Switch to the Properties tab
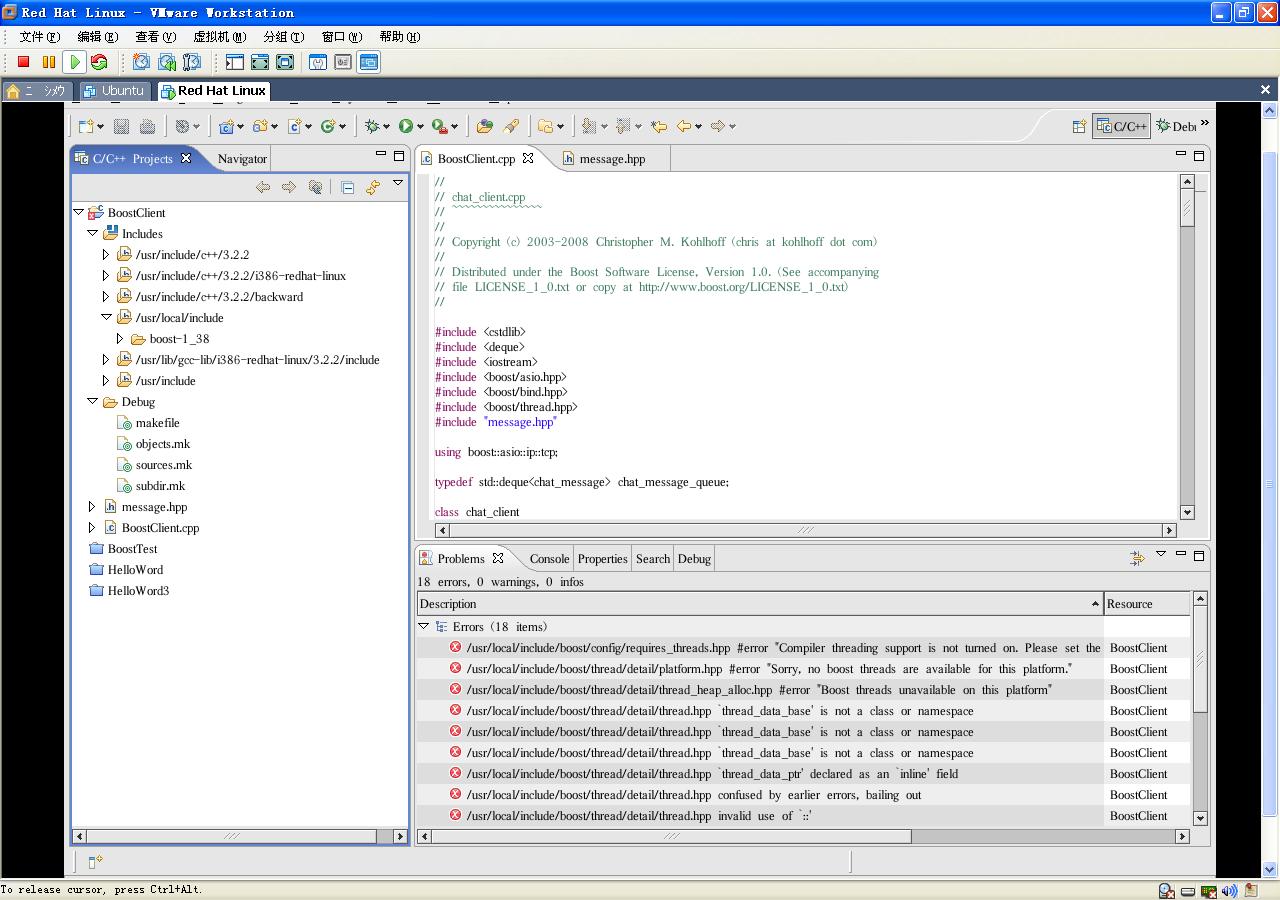The image size is (1280, 900). [x=603, y=558]
